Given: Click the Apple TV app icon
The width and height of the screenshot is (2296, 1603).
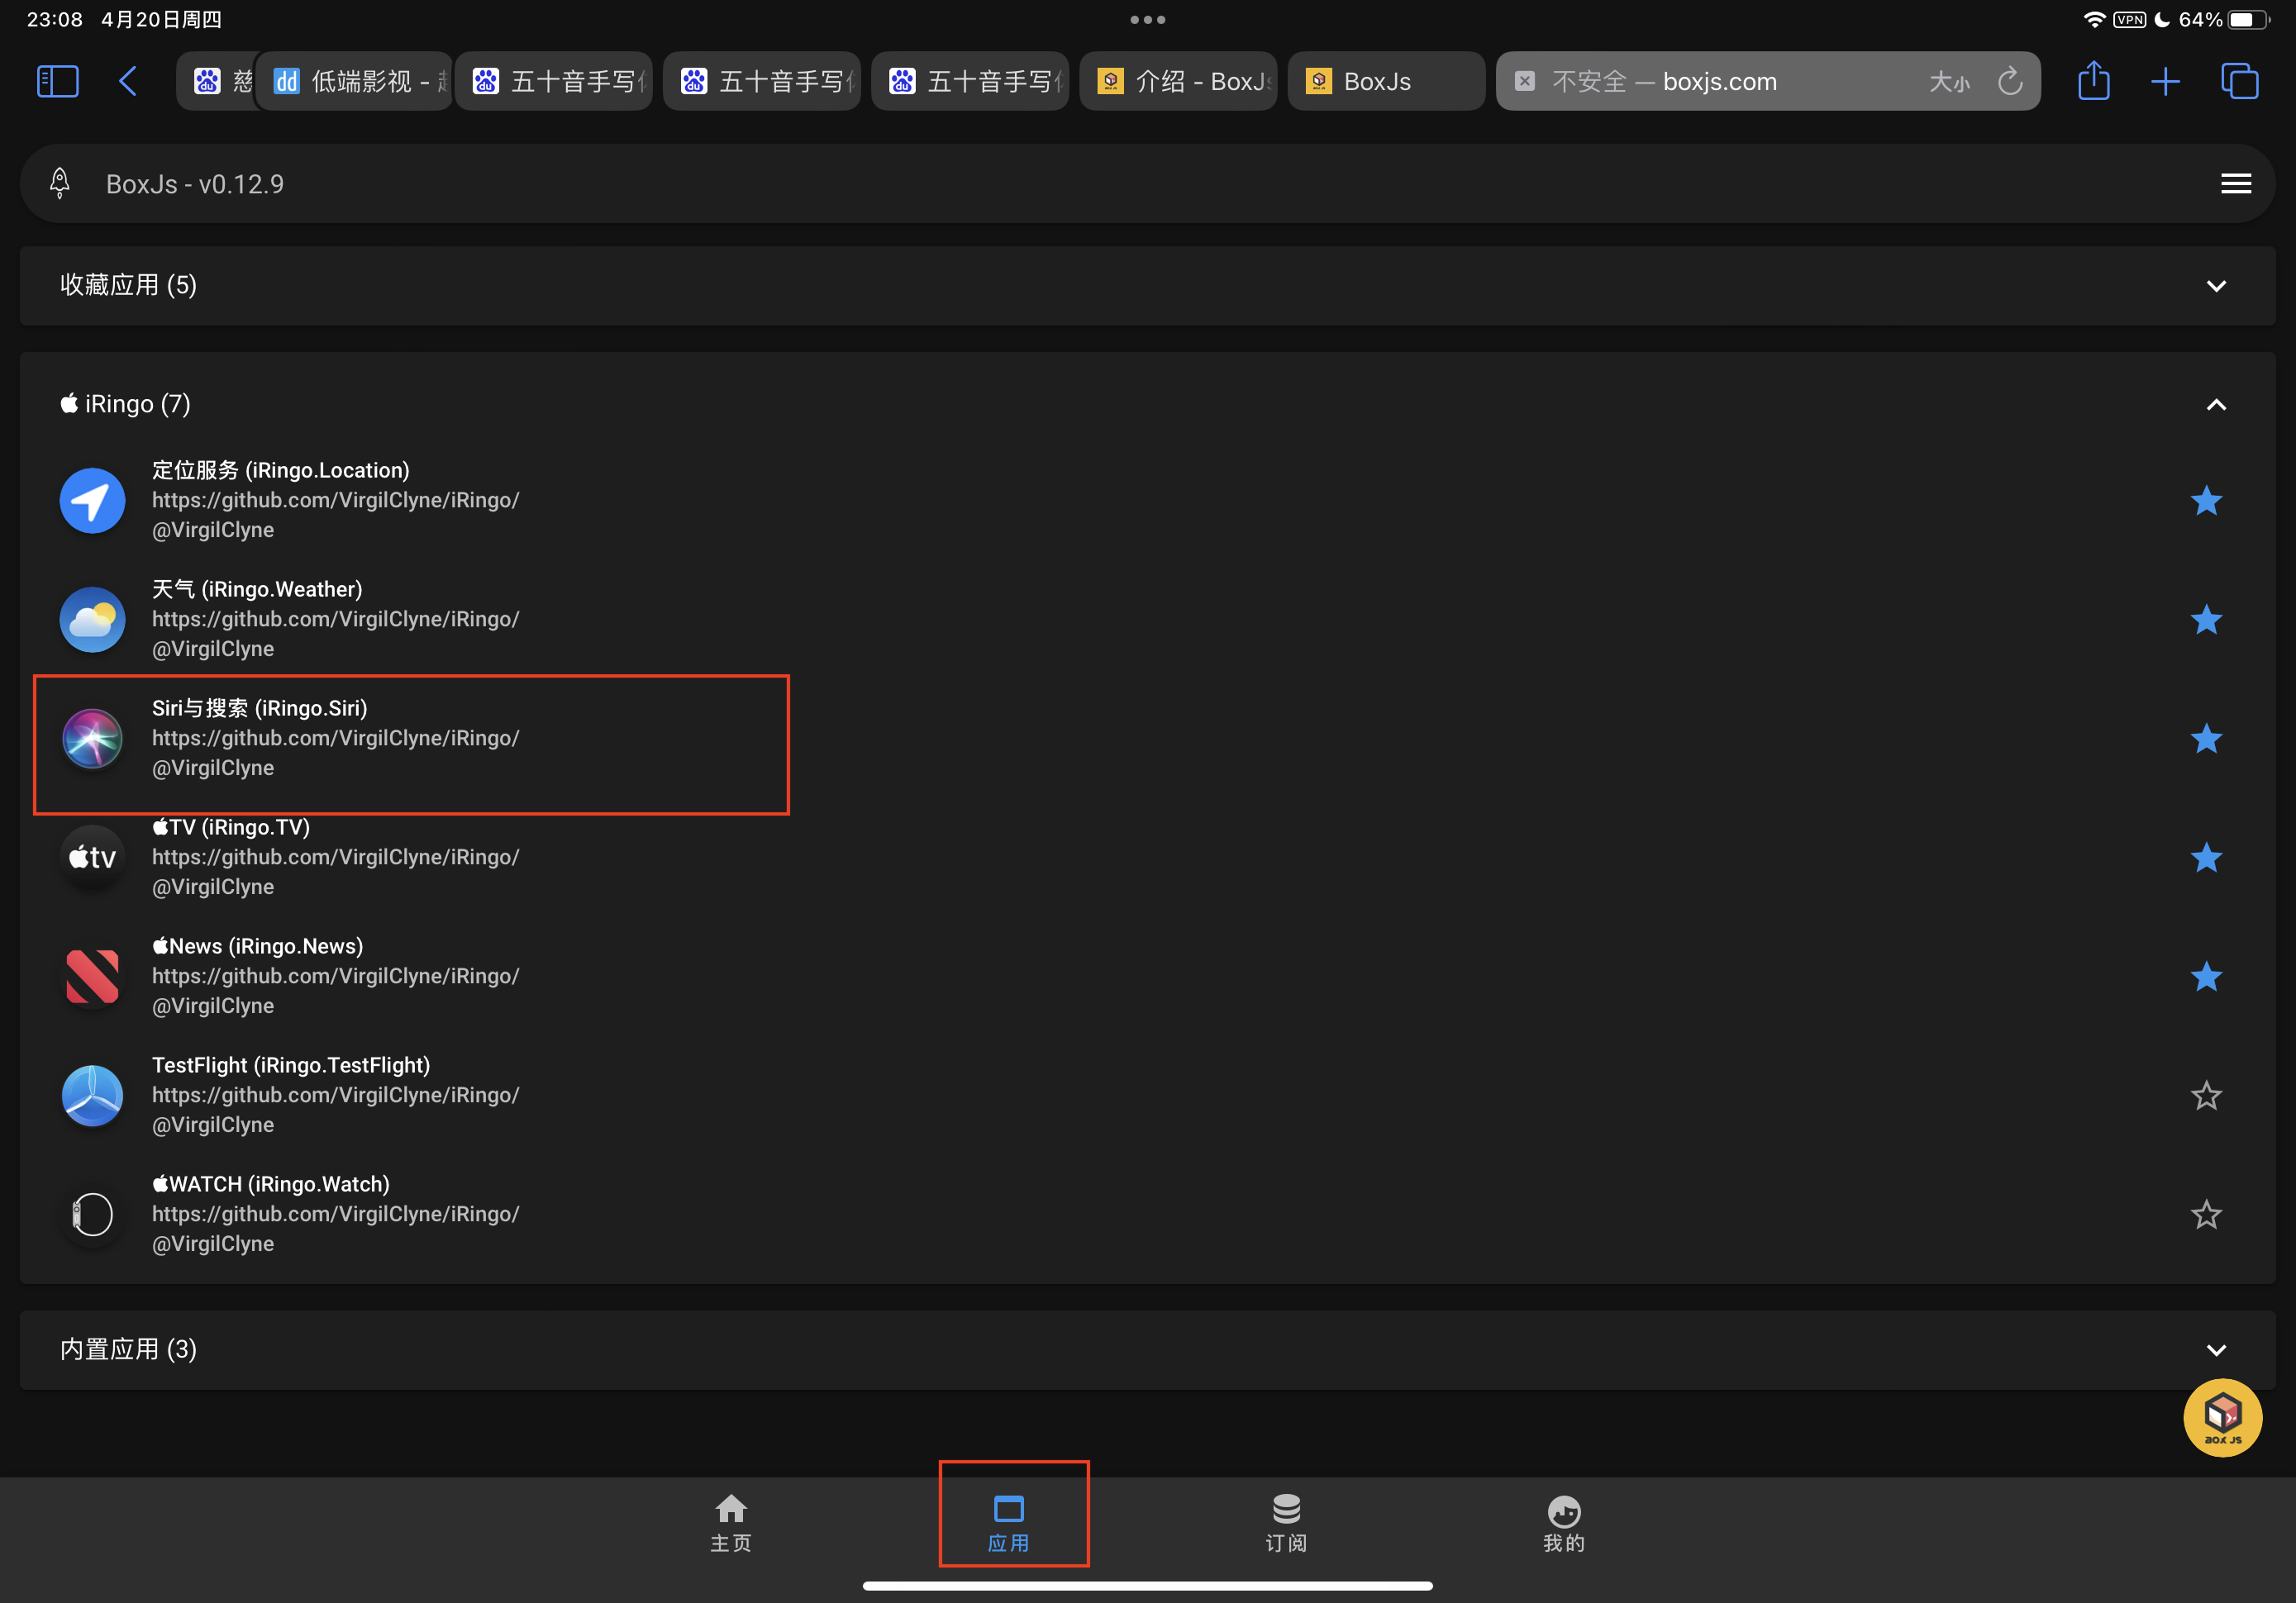Looking at the screenshot, I should pyautogui.click(x=92, y=857).
